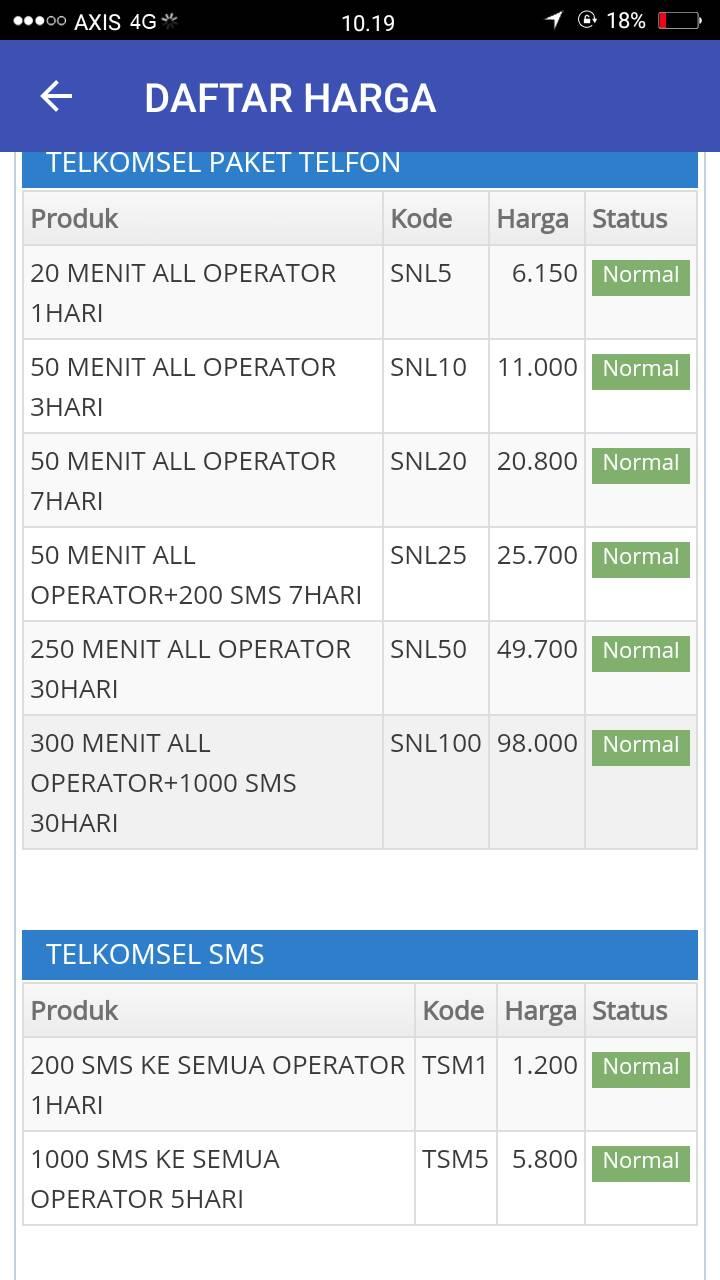This screenshot has width=720, height=1280.
Task: Tap the signal strength dots
Action: [39, 21]
